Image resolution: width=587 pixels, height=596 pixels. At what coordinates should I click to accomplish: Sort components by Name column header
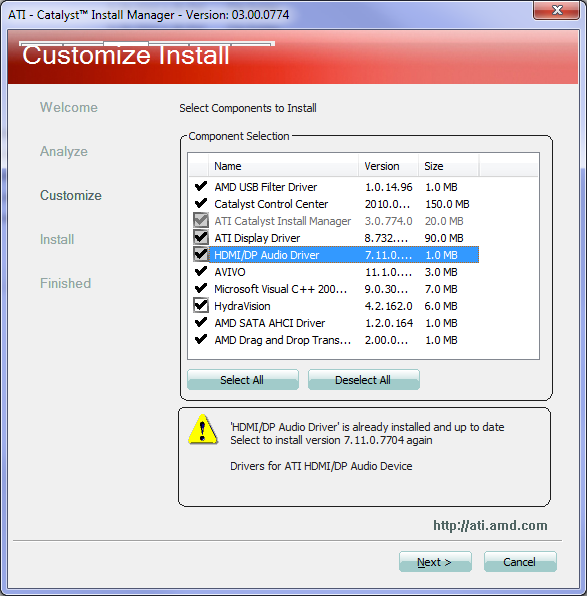[283, 166]
